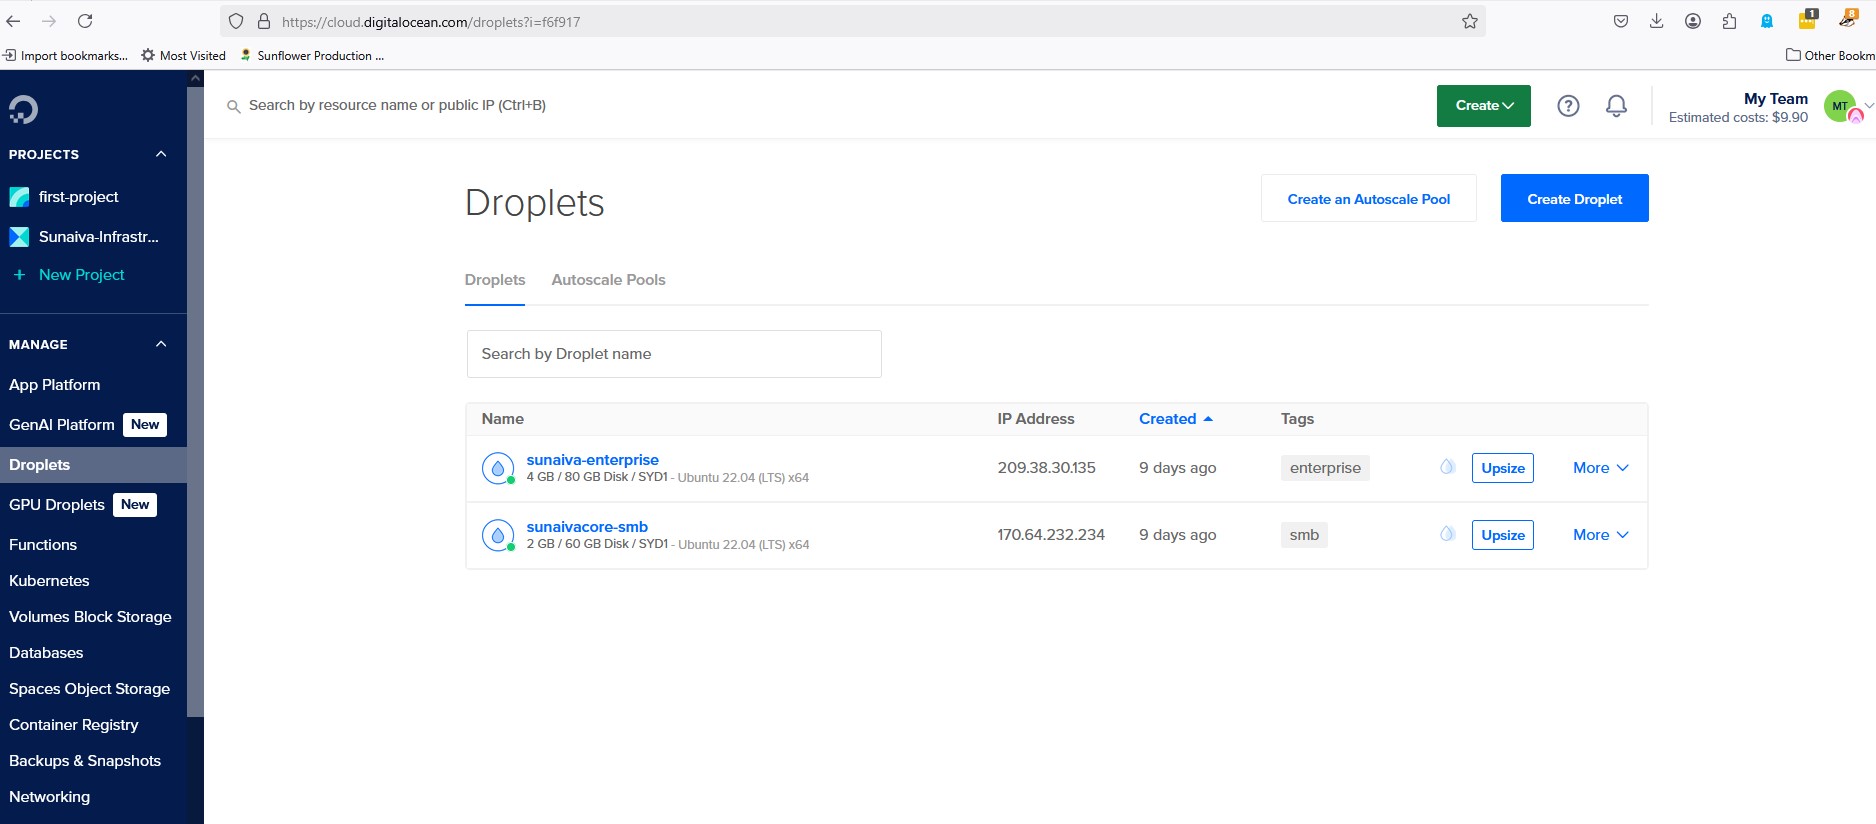Image resolution: width=1876 pixels, height=824 pixels.
Task: Expand More menu for sunaivacore-smb
Action: tap(1600, 535)
